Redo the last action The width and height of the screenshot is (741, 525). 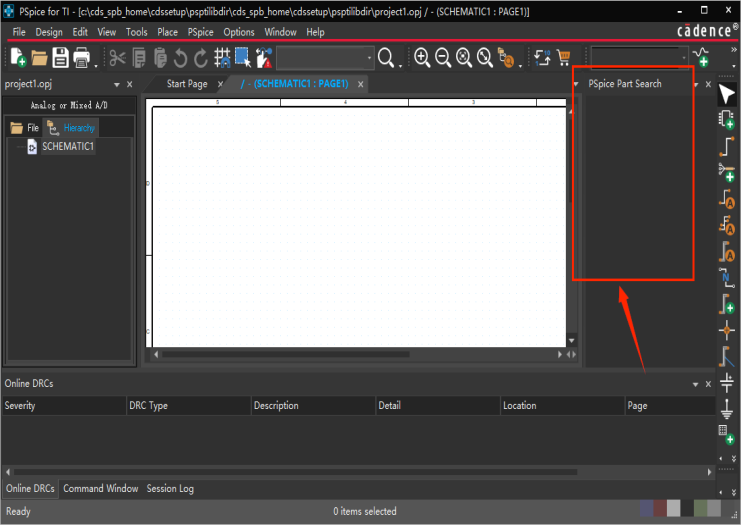click(x=201, y=58)
